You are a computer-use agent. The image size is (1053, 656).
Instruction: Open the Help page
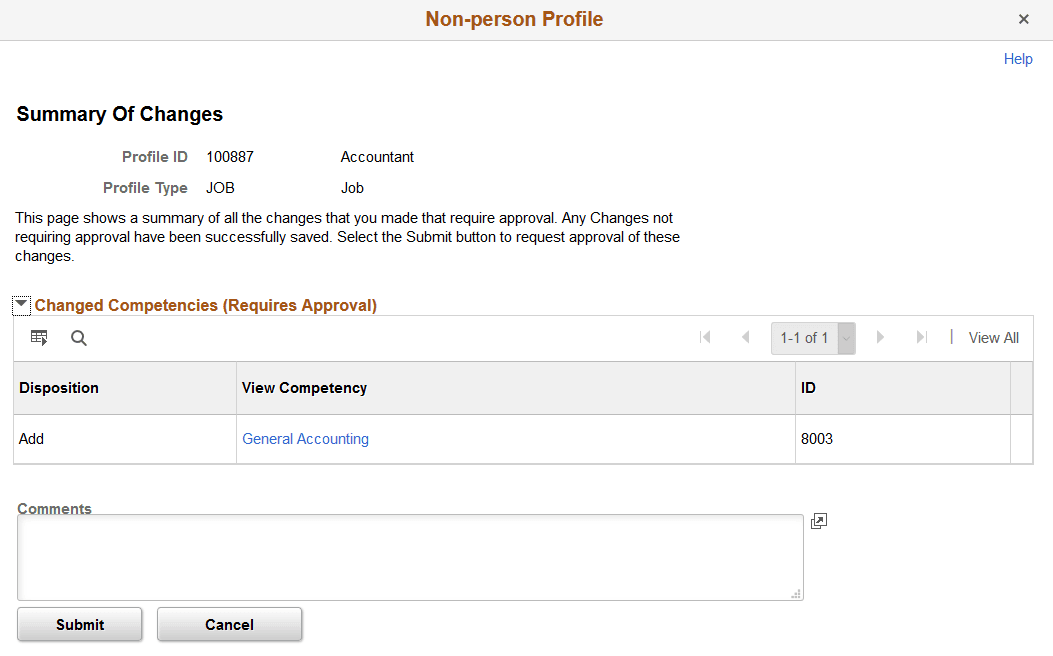(x=1018, y=58)
